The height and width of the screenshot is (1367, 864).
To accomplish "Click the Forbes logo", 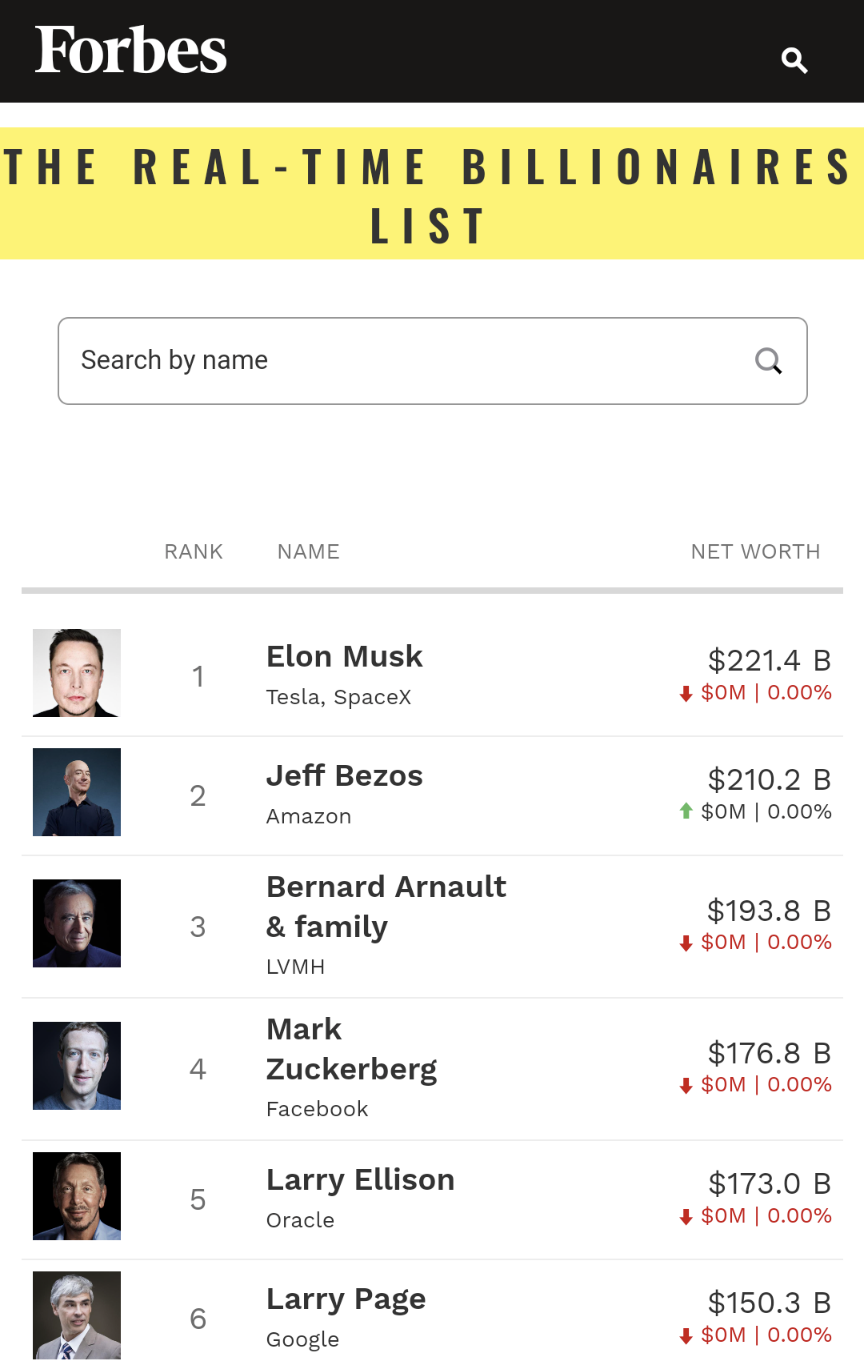I will (131, 50).
